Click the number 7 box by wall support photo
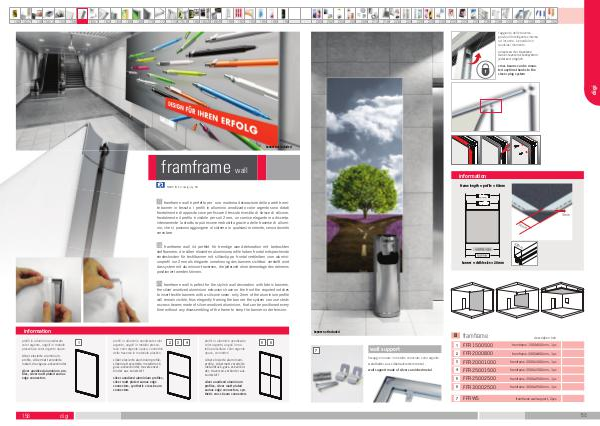Image resolution: width=600 pixels, height=426 pixels. coord(316,350)
